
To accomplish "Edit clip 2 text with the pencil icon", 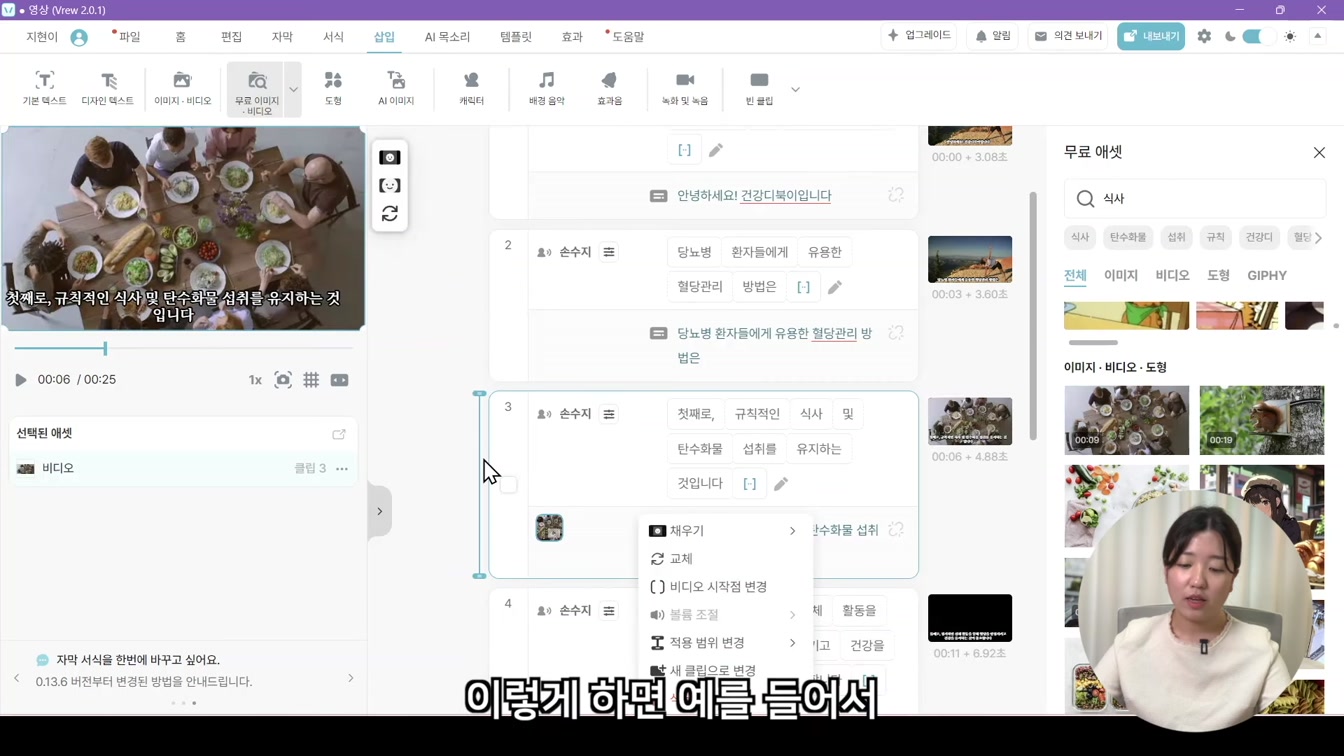I will (x=835, y=287).
